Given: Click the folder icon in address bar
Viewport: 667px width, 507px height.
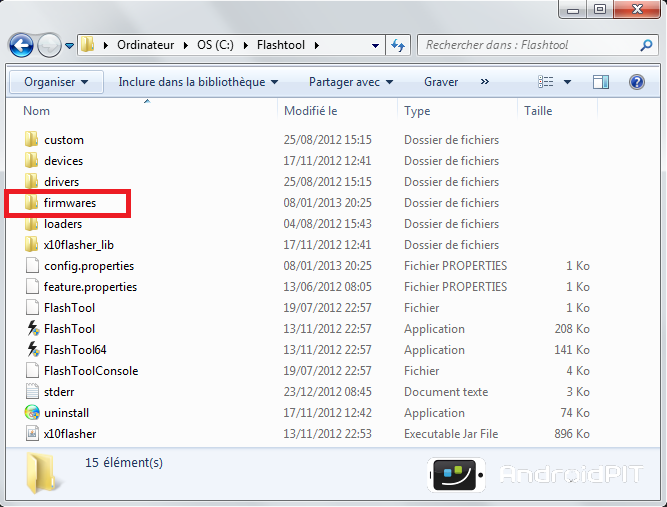Looking at the screenshot, I should (x=88, y=45).
